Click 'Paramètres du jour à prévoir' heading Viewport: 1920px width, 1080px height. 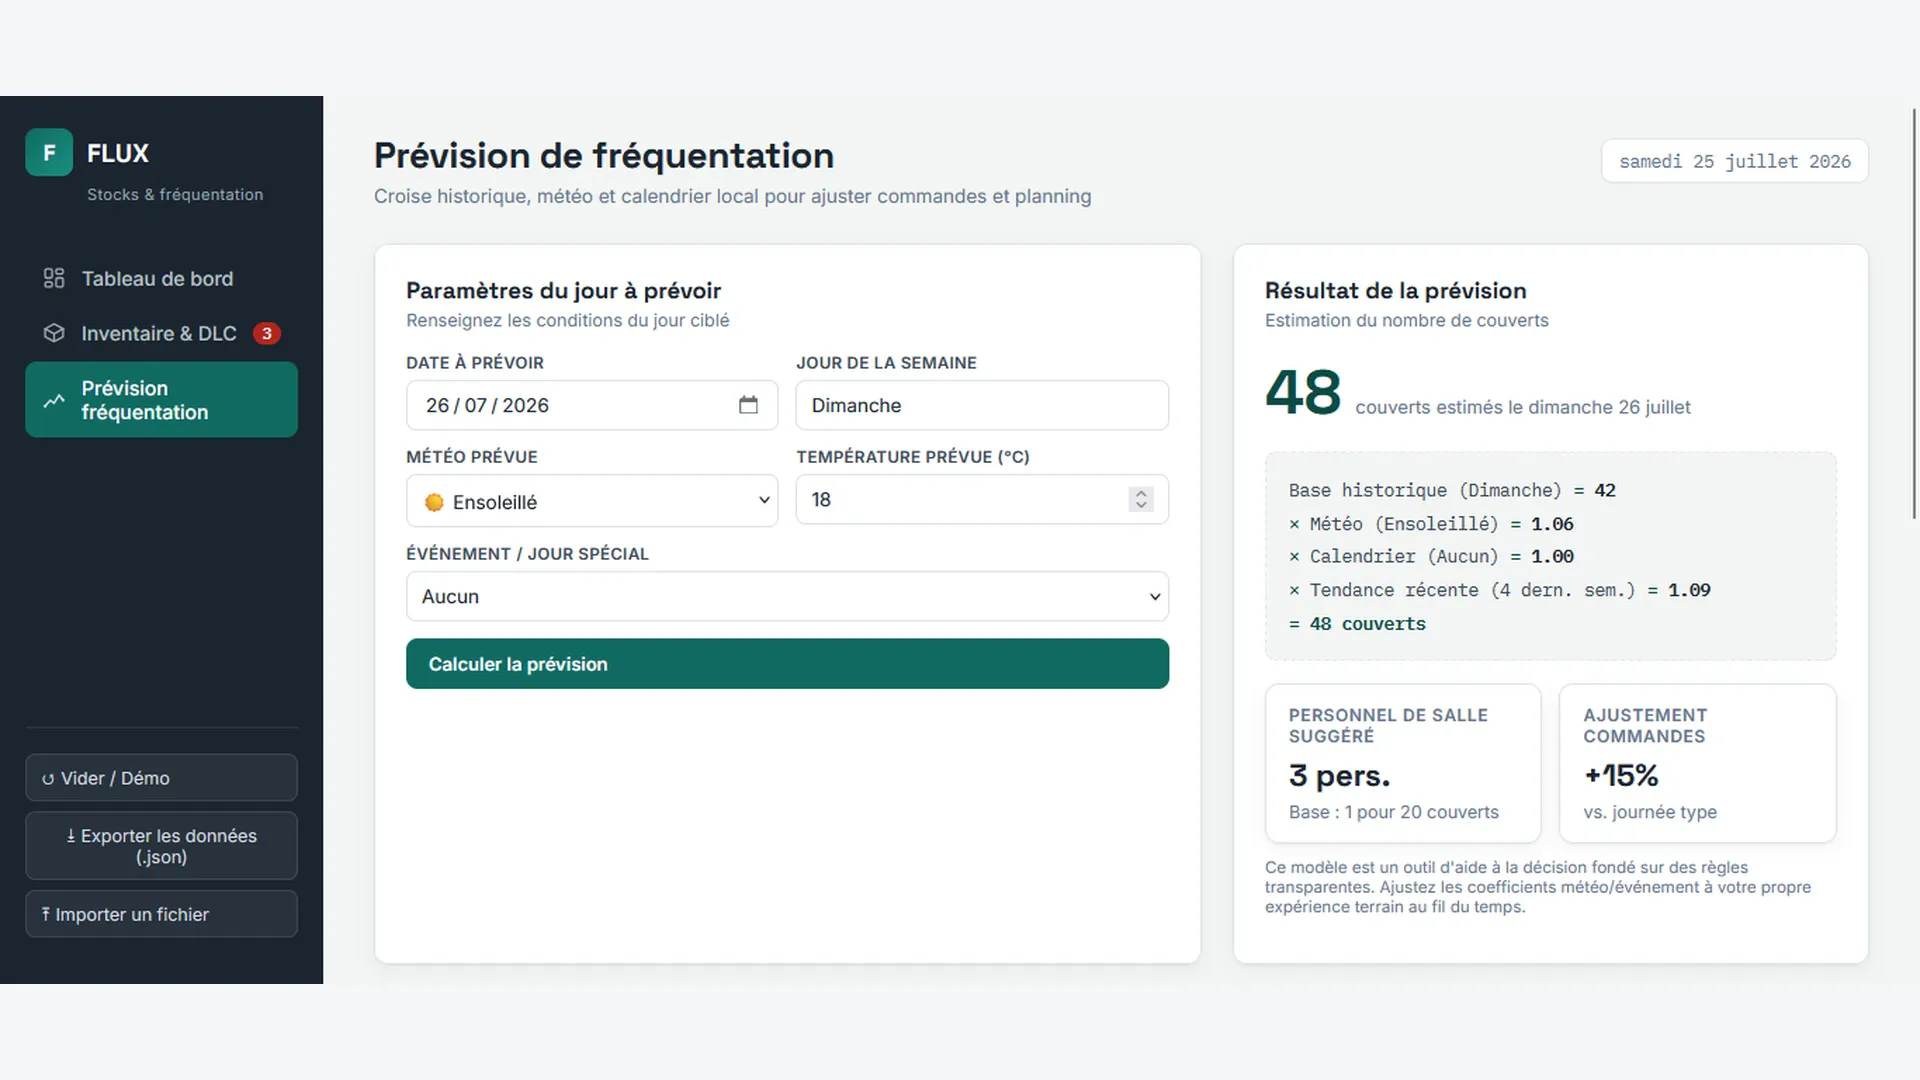563,291
